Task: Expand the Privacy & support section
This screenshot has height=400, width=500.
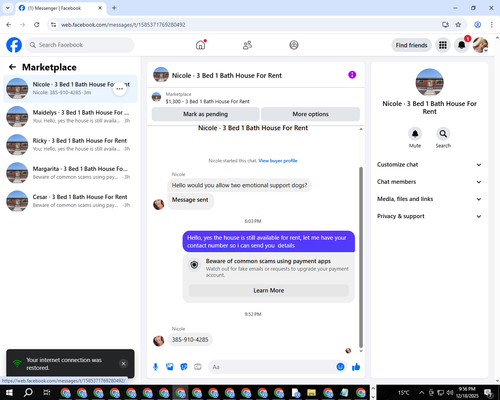Action: pyautogui.click(x=429, y=216)
